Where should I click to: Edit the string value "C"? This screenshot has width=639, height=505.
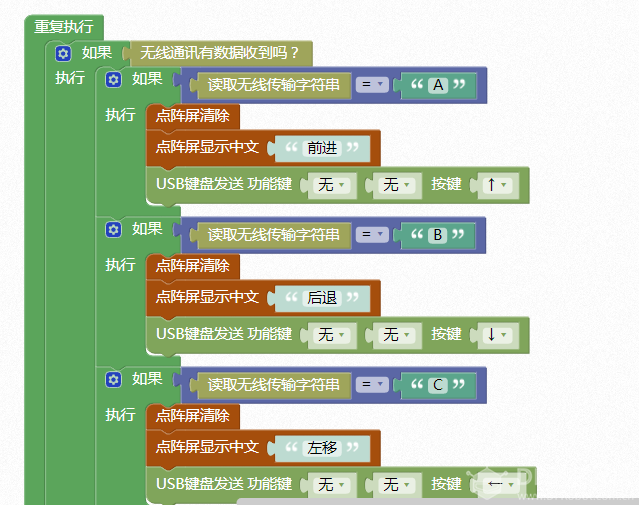438,385
